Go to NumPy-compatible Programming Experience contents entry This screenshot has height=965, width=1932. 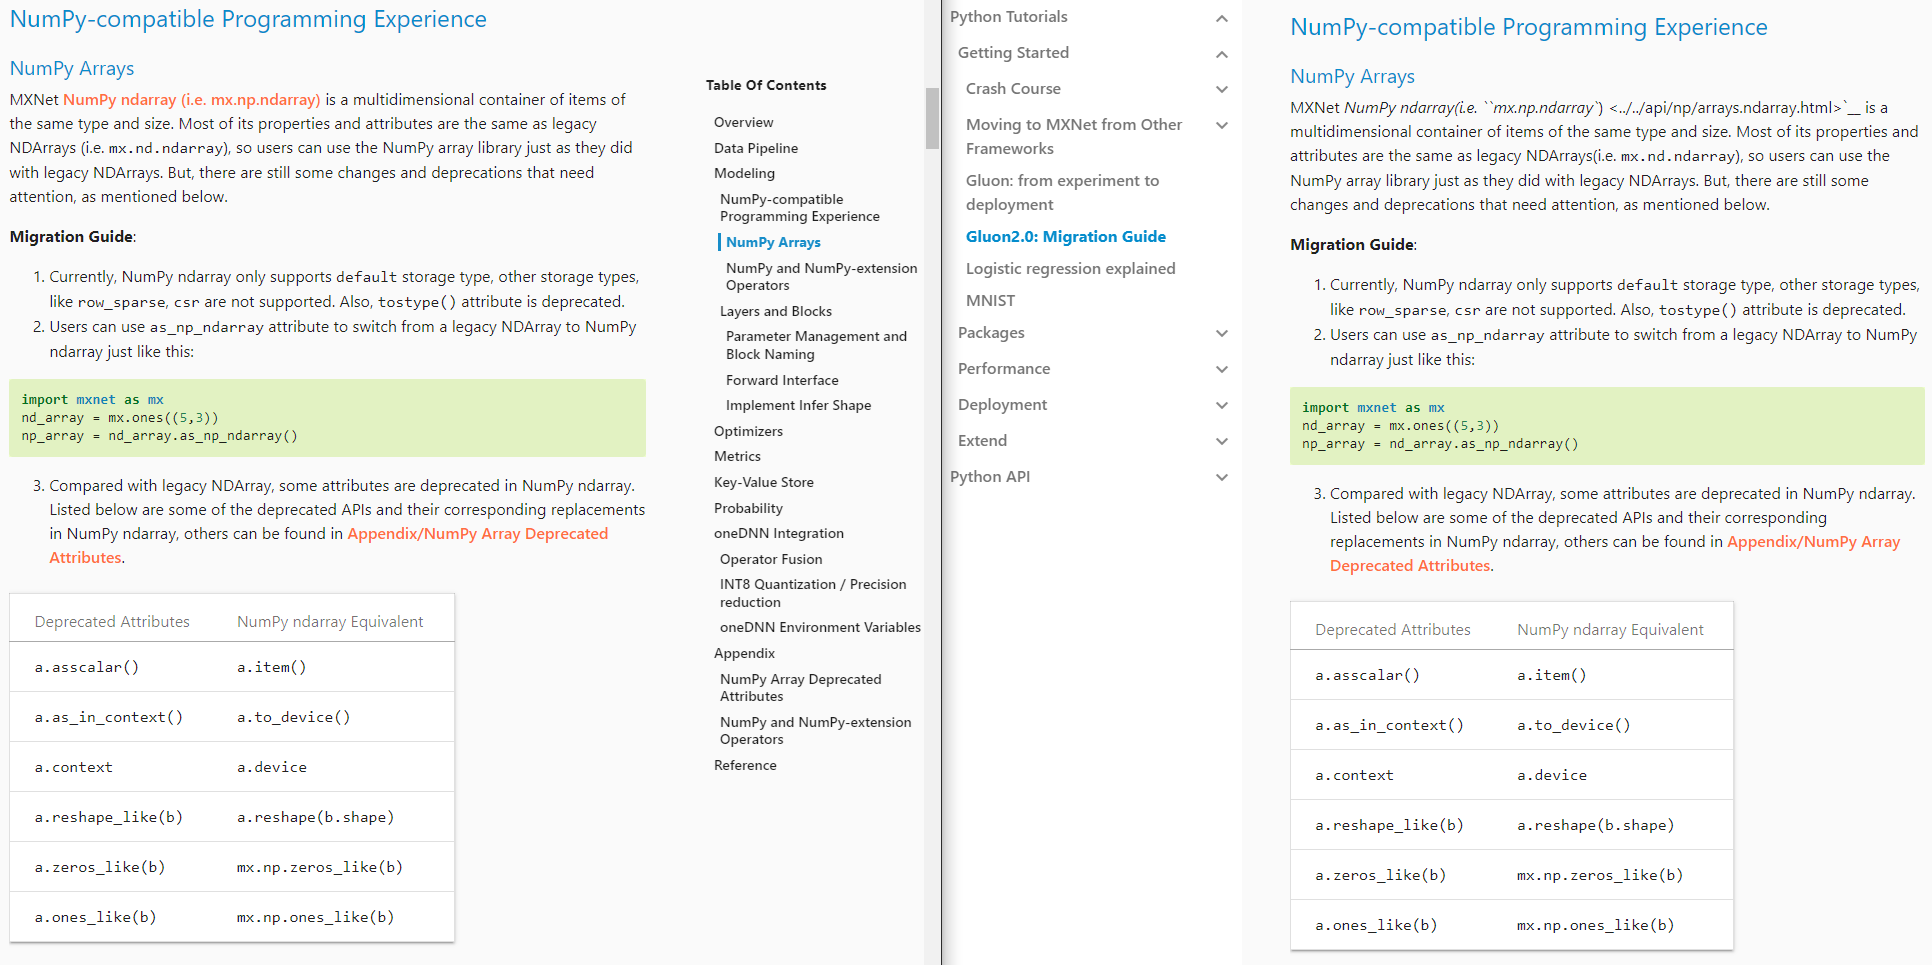point(800,208)
